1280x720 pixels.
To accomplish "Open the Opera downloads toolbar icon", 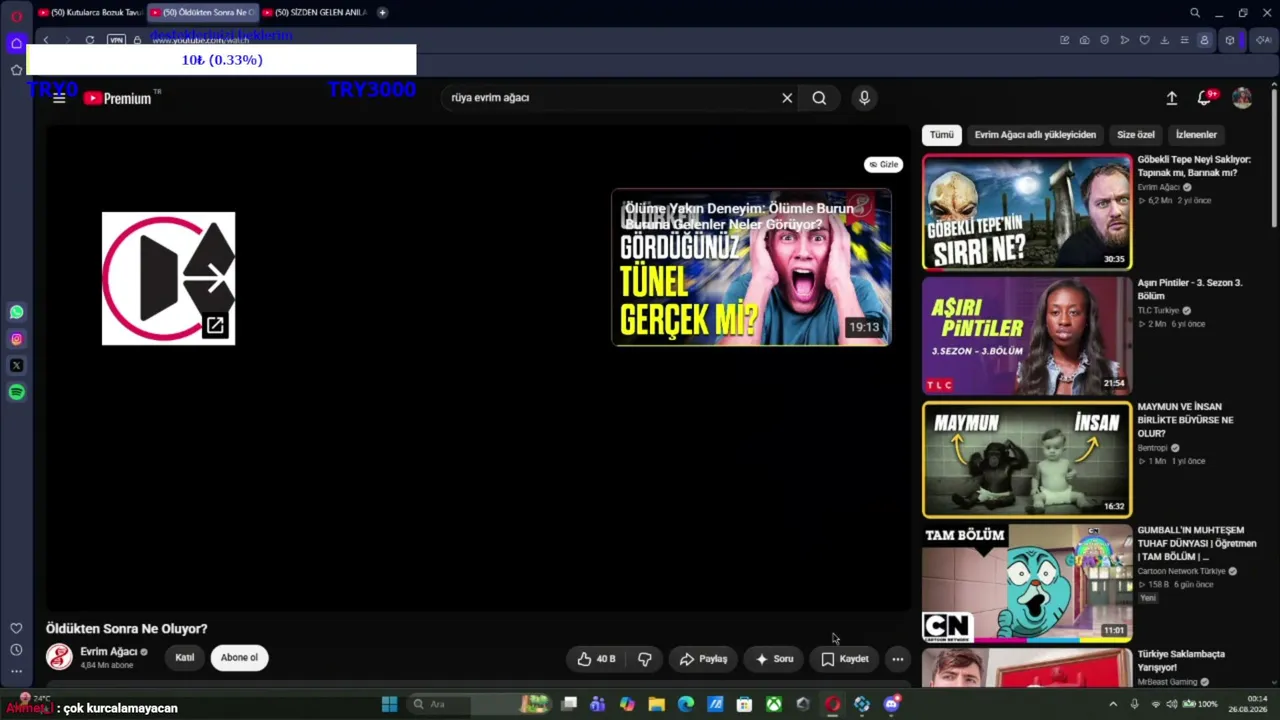I will click(x=1164, y=40).
